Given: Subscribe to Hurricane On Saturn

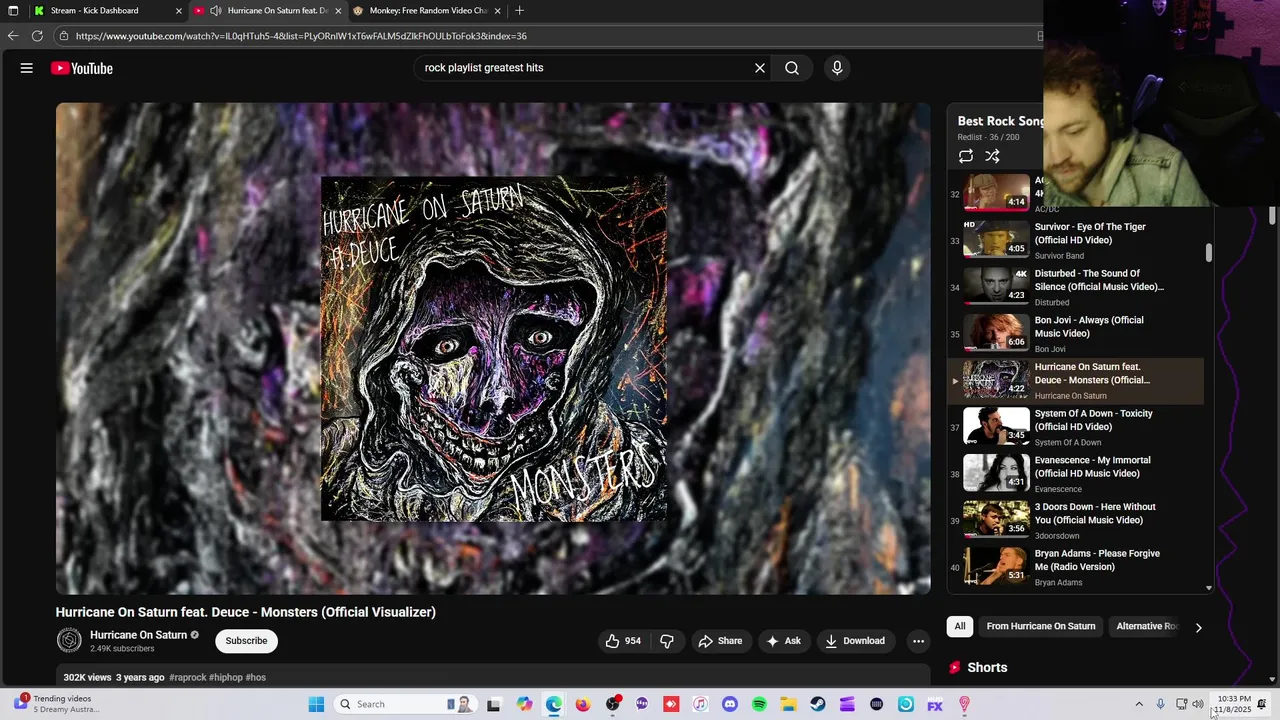Looking at the screenshot, I should pyautogui.click(x=246, y=641).
